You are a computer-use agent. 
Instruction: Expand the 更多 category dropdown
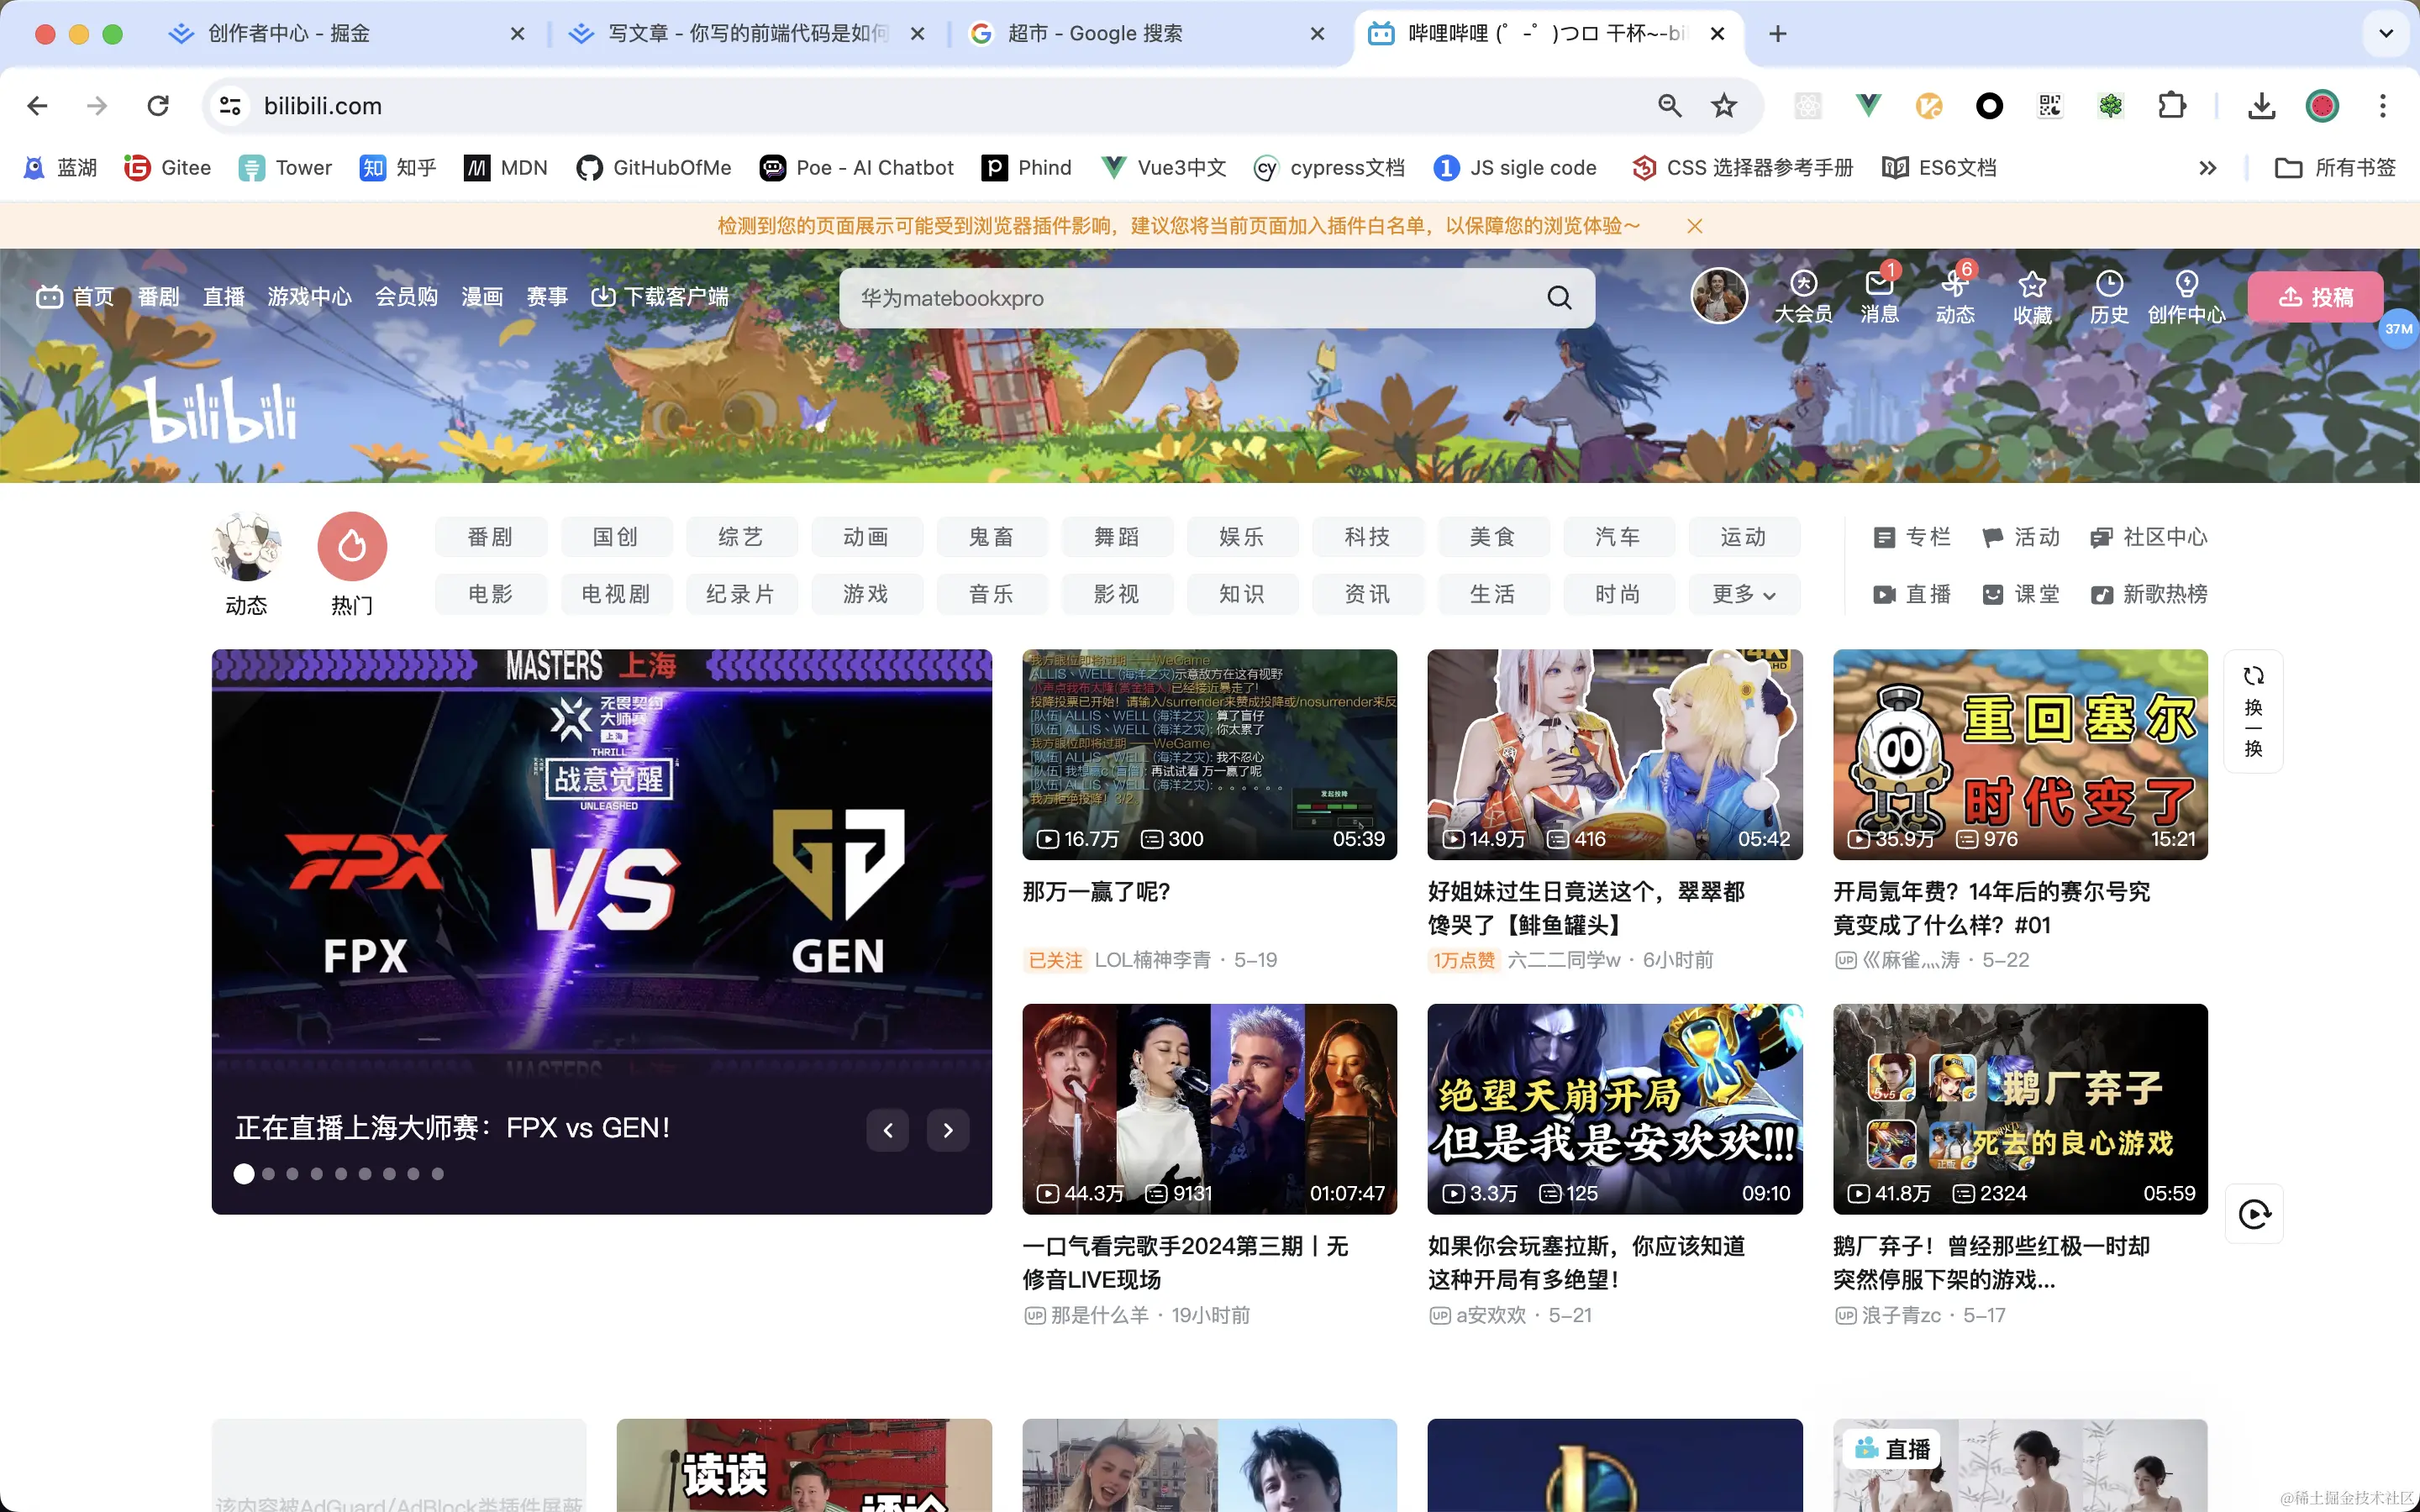pos(1744,594)
